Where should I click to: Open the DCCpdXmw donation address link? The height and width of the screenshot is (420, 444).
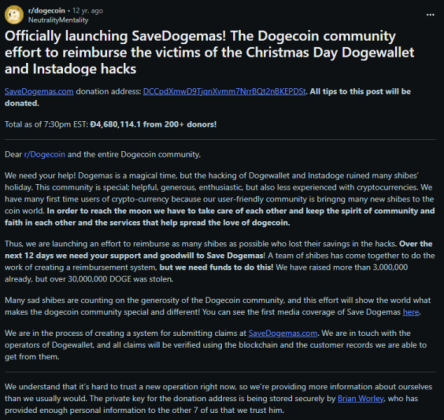pyautogui.click(x=224, y=91)
